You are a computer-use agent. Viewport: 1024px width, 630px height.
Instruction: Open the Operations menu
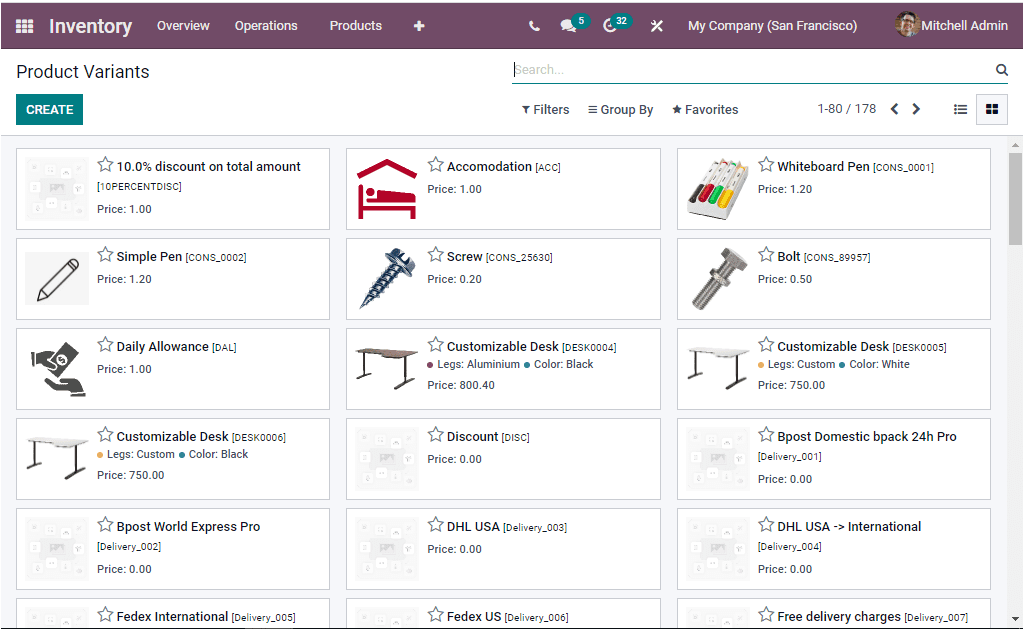tap(266, 25)
